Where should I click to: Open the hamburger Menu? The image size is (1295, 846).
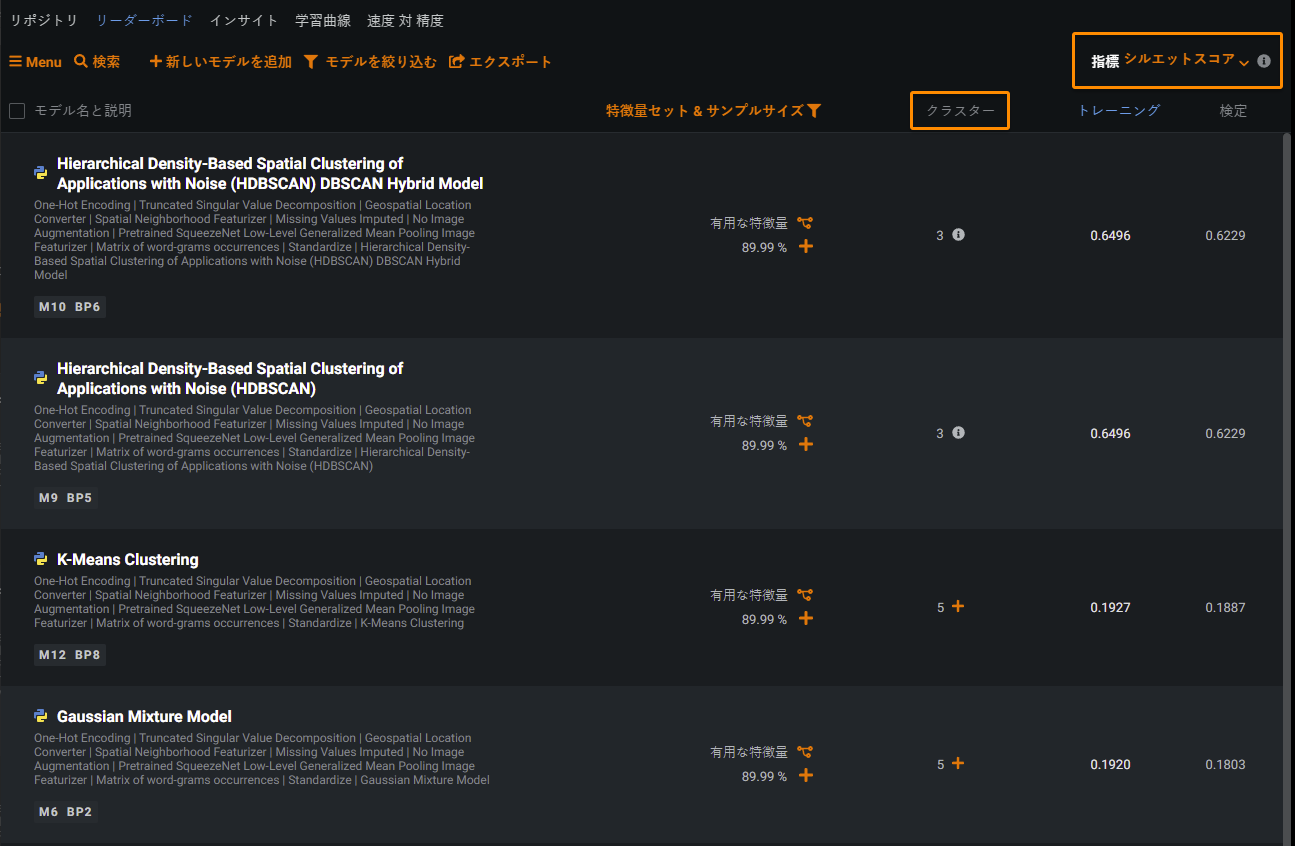click(x=35, y=62)
